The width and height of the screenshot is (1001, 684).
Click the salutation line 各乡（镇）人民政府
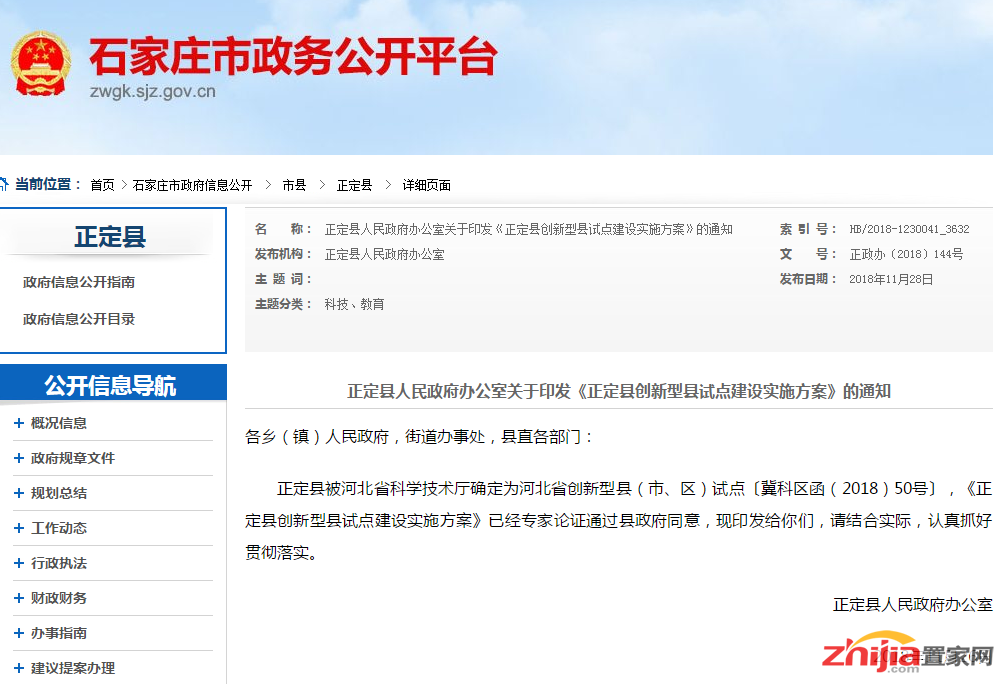pos(419,437)
